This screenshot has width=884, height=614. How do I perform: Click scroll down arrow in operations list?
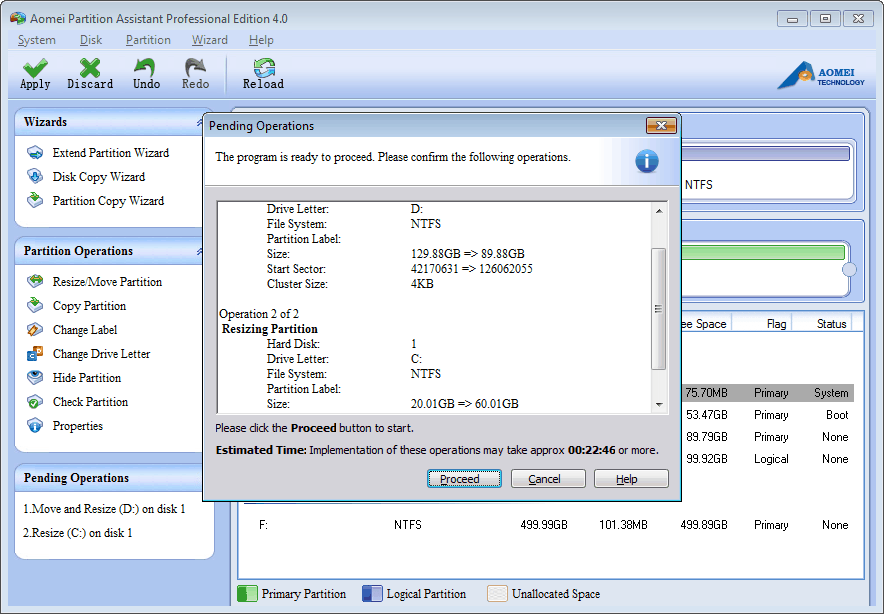click(659, 404)
